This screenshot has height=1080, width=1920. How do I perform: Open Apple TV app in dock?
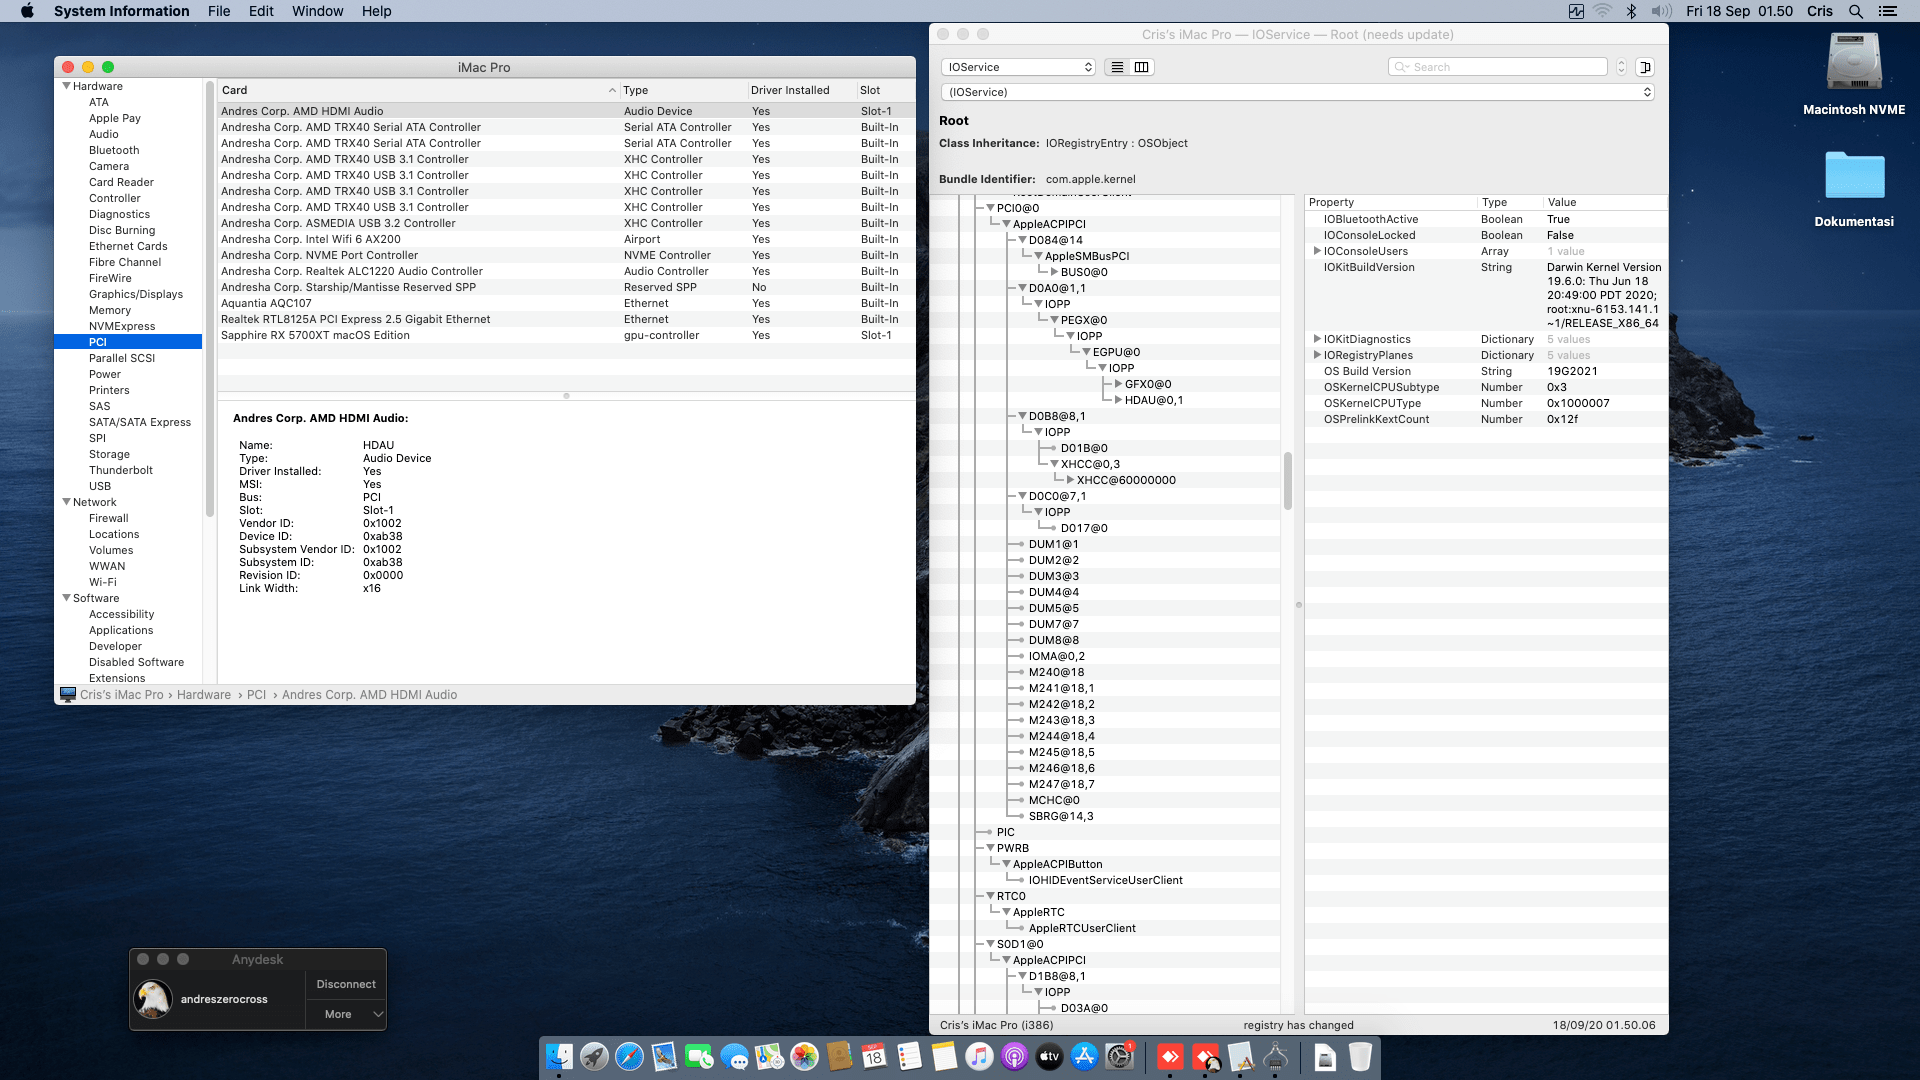click(1049, 1056)
